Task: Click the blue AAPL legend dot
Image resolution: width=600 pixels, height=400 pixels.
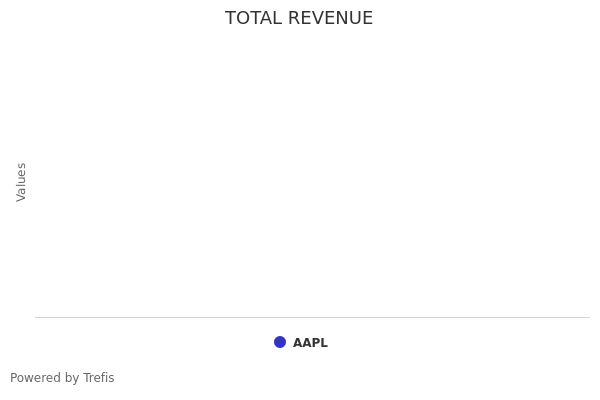Action: tap(280, 342)
